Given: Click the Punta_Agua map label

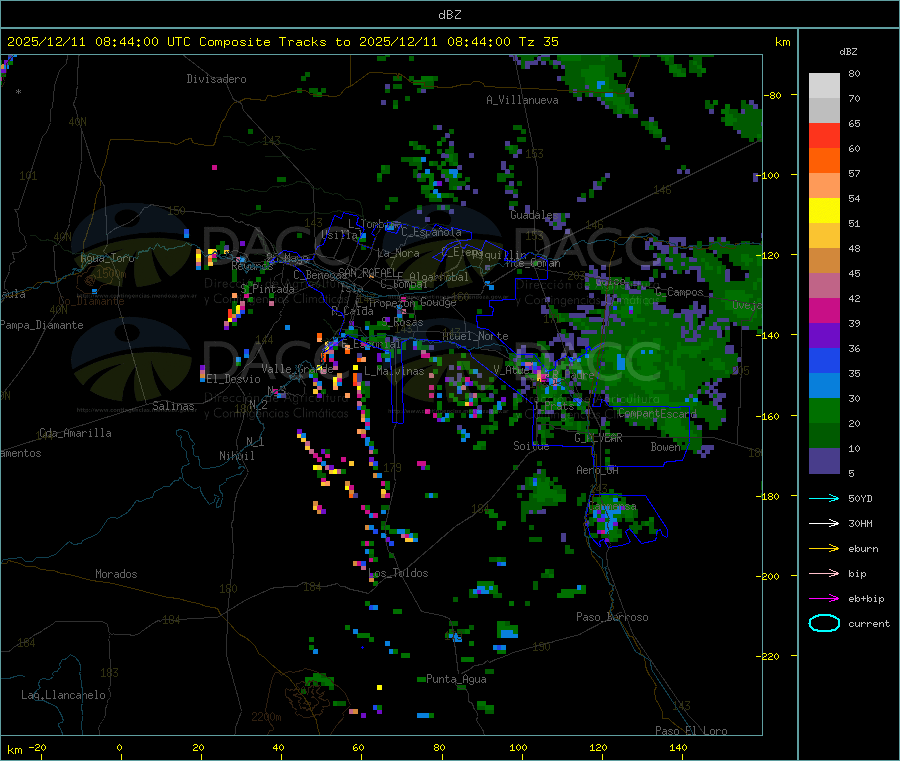Looking at the screenshot, I should point(456,679).
